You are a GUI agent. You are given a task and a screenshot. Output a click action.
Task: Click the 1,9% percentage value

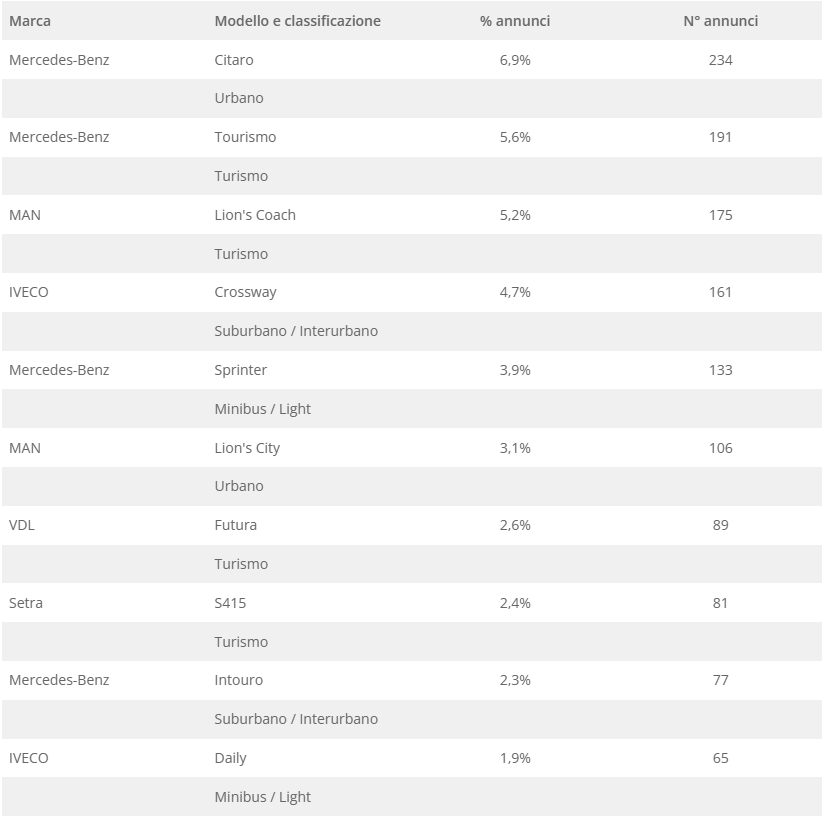[515, 758]
